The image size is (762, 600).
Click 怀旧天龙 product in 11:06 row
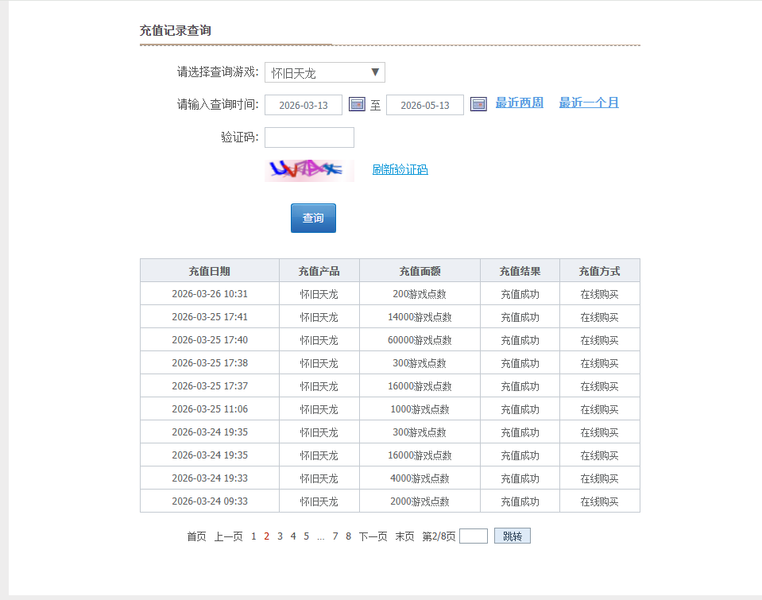pyautogui.click(x=319, y=409)
